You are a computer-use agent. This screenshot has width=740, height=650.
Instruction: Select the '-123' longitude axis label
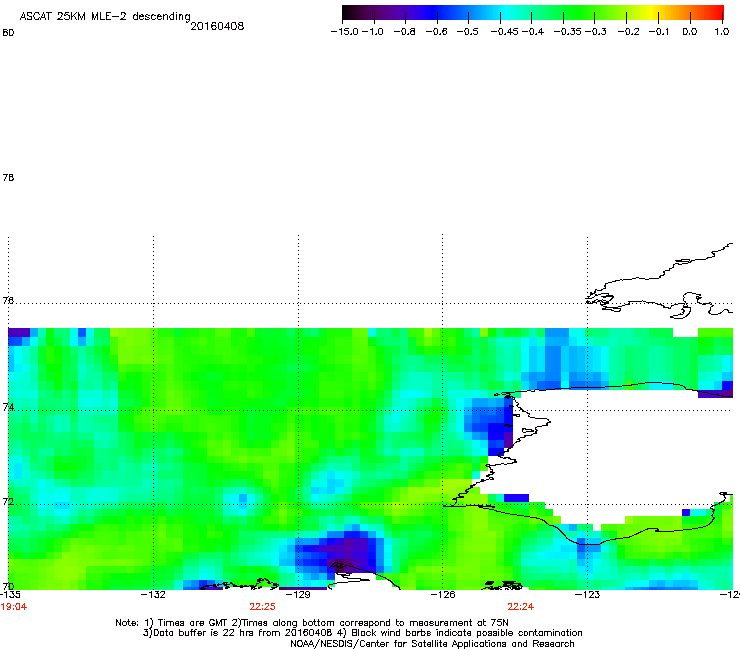[x=587, y=594]
